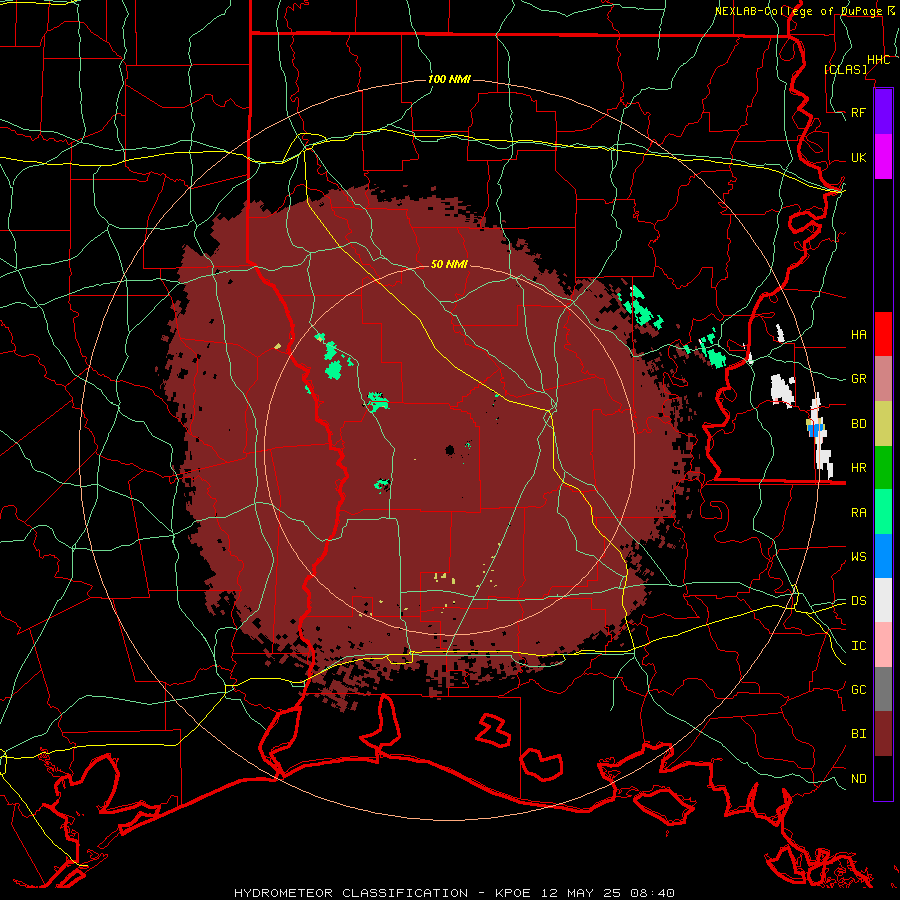This screenshot has height=900, width=900.
Task: Click the UK legend label
Action: tap(859, 158)
